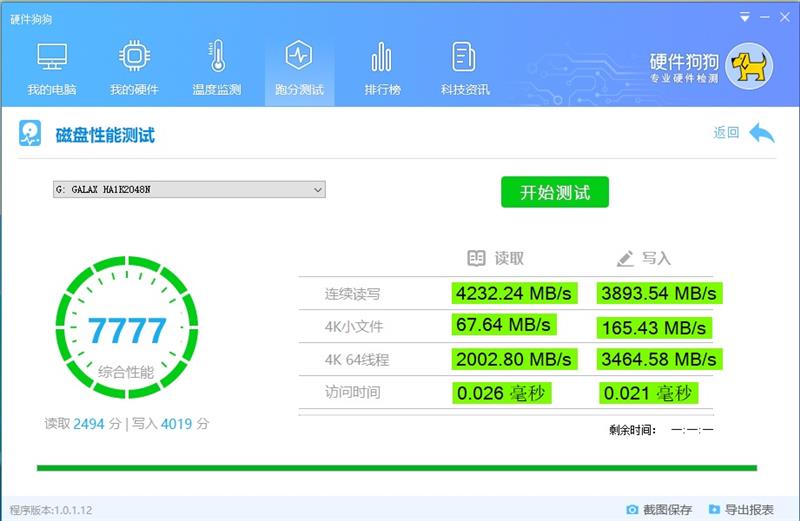This screenshot has width=800, height=521.
Task: Click the 67.64 MB/s 4K read value
Action: 504,325
